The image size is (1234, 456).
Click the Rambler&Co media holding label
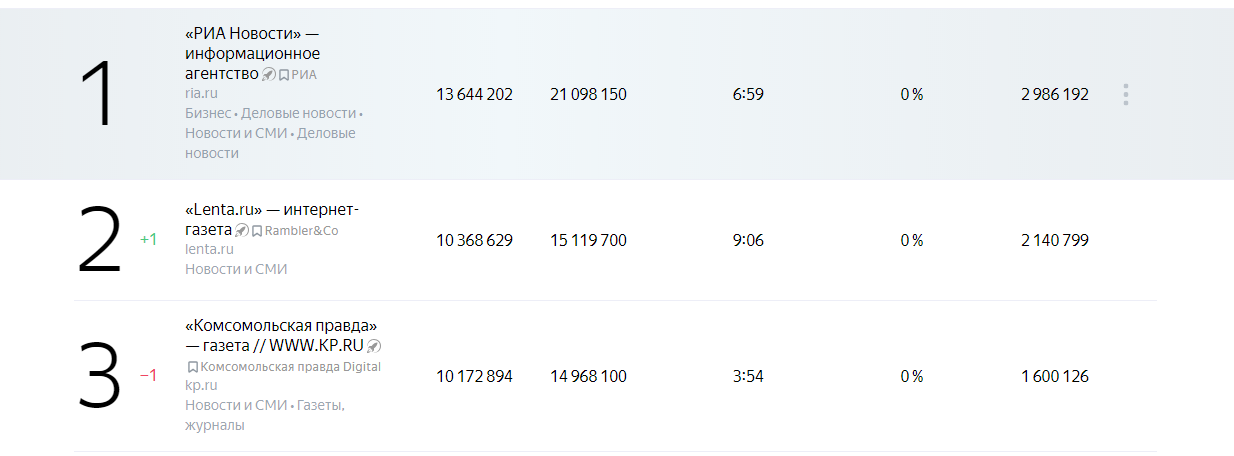[302, 231]
